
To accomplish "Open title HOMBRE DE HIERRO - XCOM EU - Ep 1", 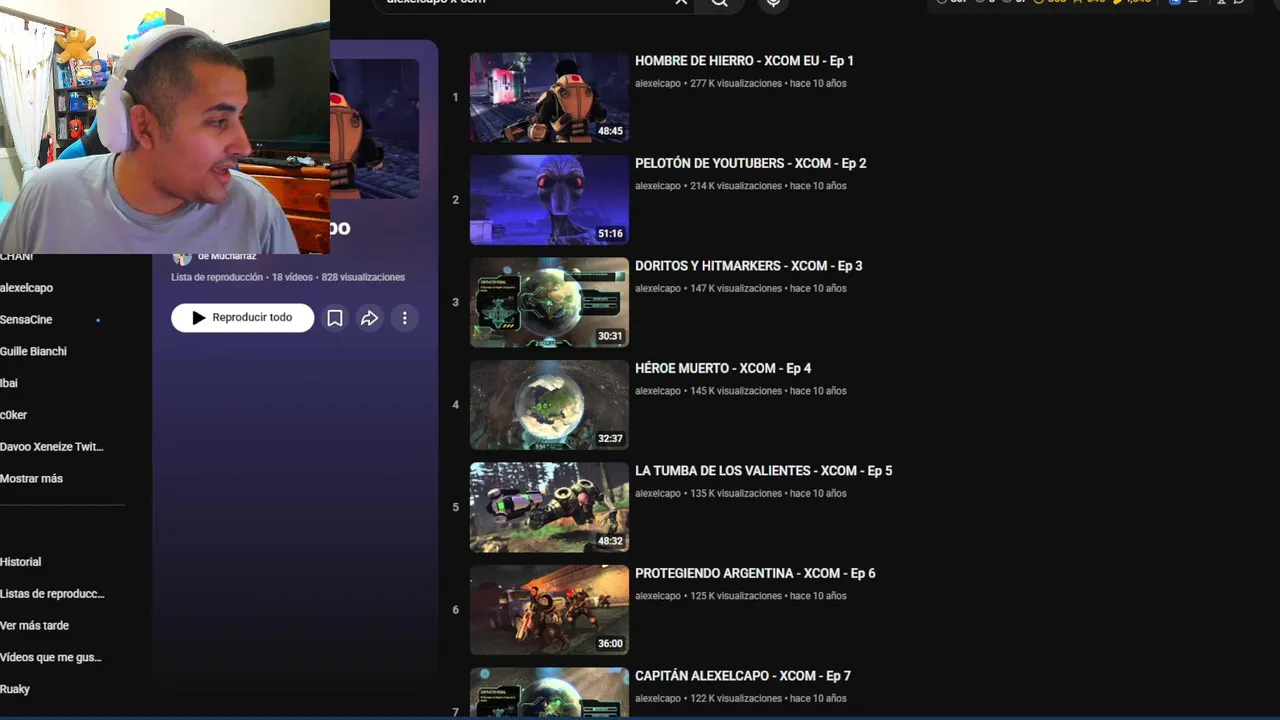I will 744,61.
